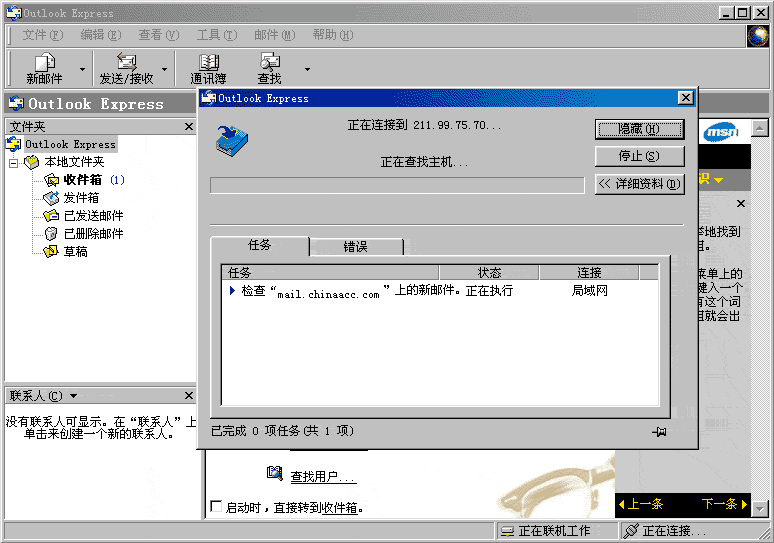Click the Find People (查找用户) link
Screen dimensions: 774x543
[323, 477]
